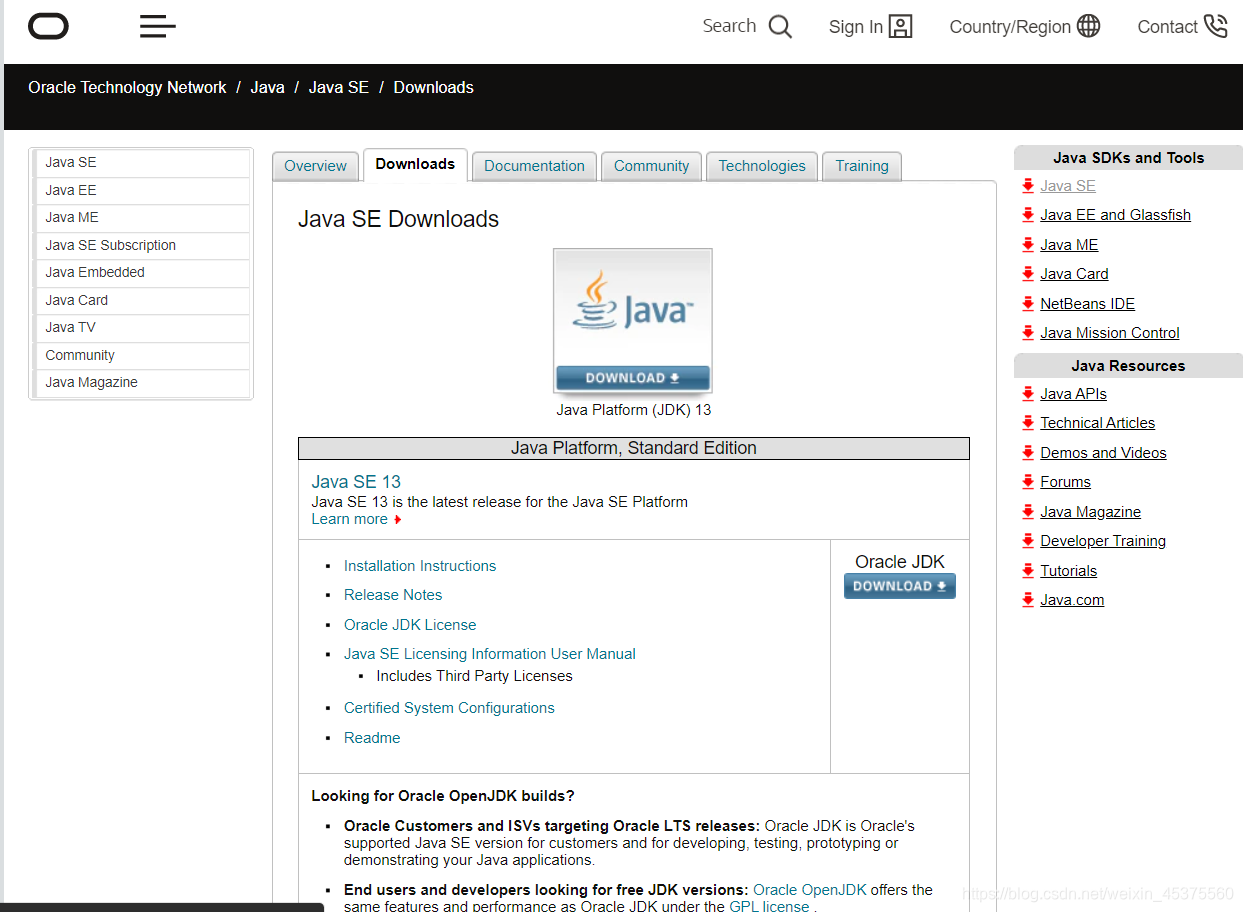Select Java EE in left sidebar

141,191
